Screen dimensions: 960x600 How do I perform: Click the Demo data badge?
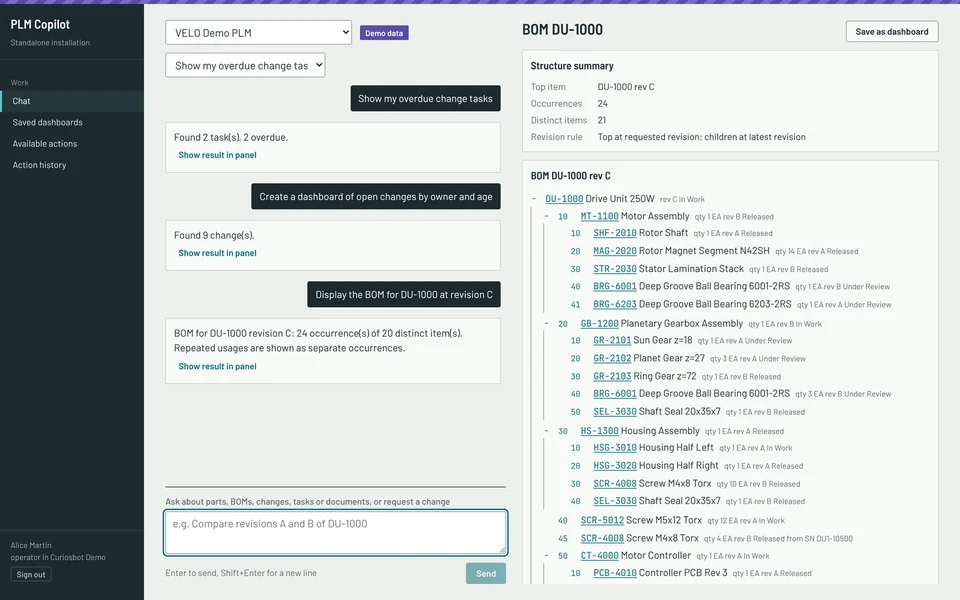click(384, 33)
